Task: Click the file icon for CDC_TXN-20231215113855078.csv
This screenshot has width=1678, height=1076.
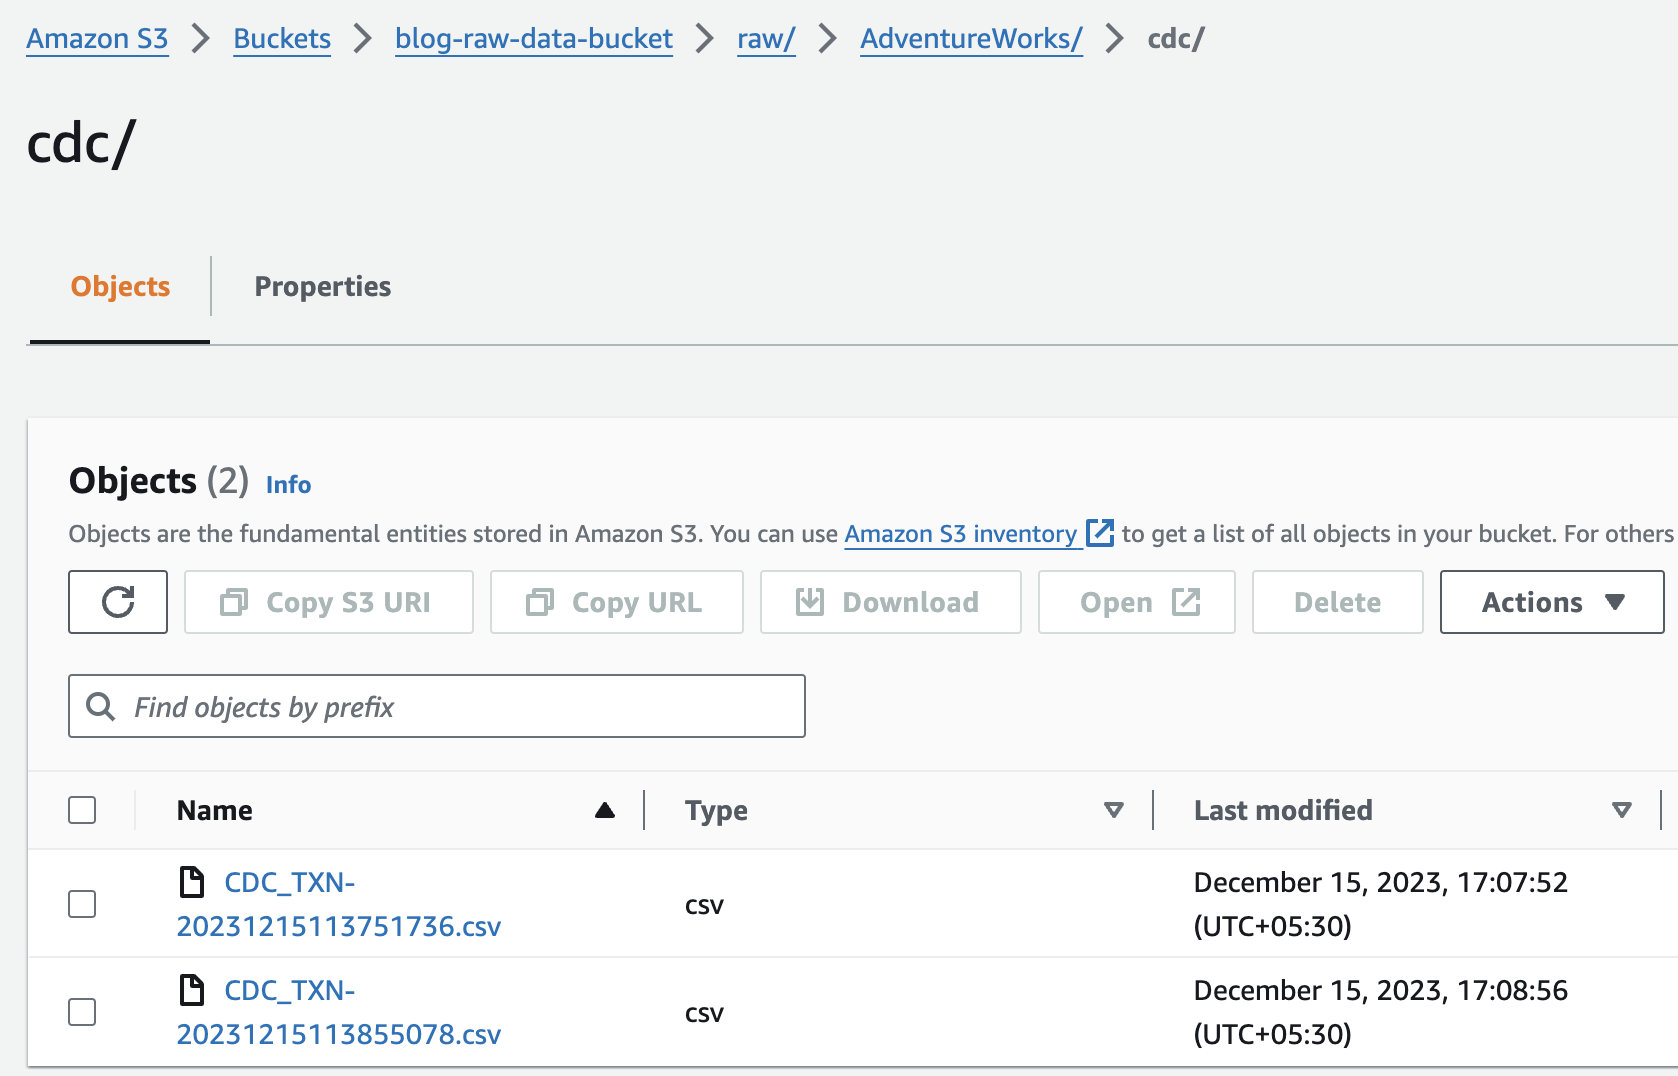Action: click(x=191, y=990)
